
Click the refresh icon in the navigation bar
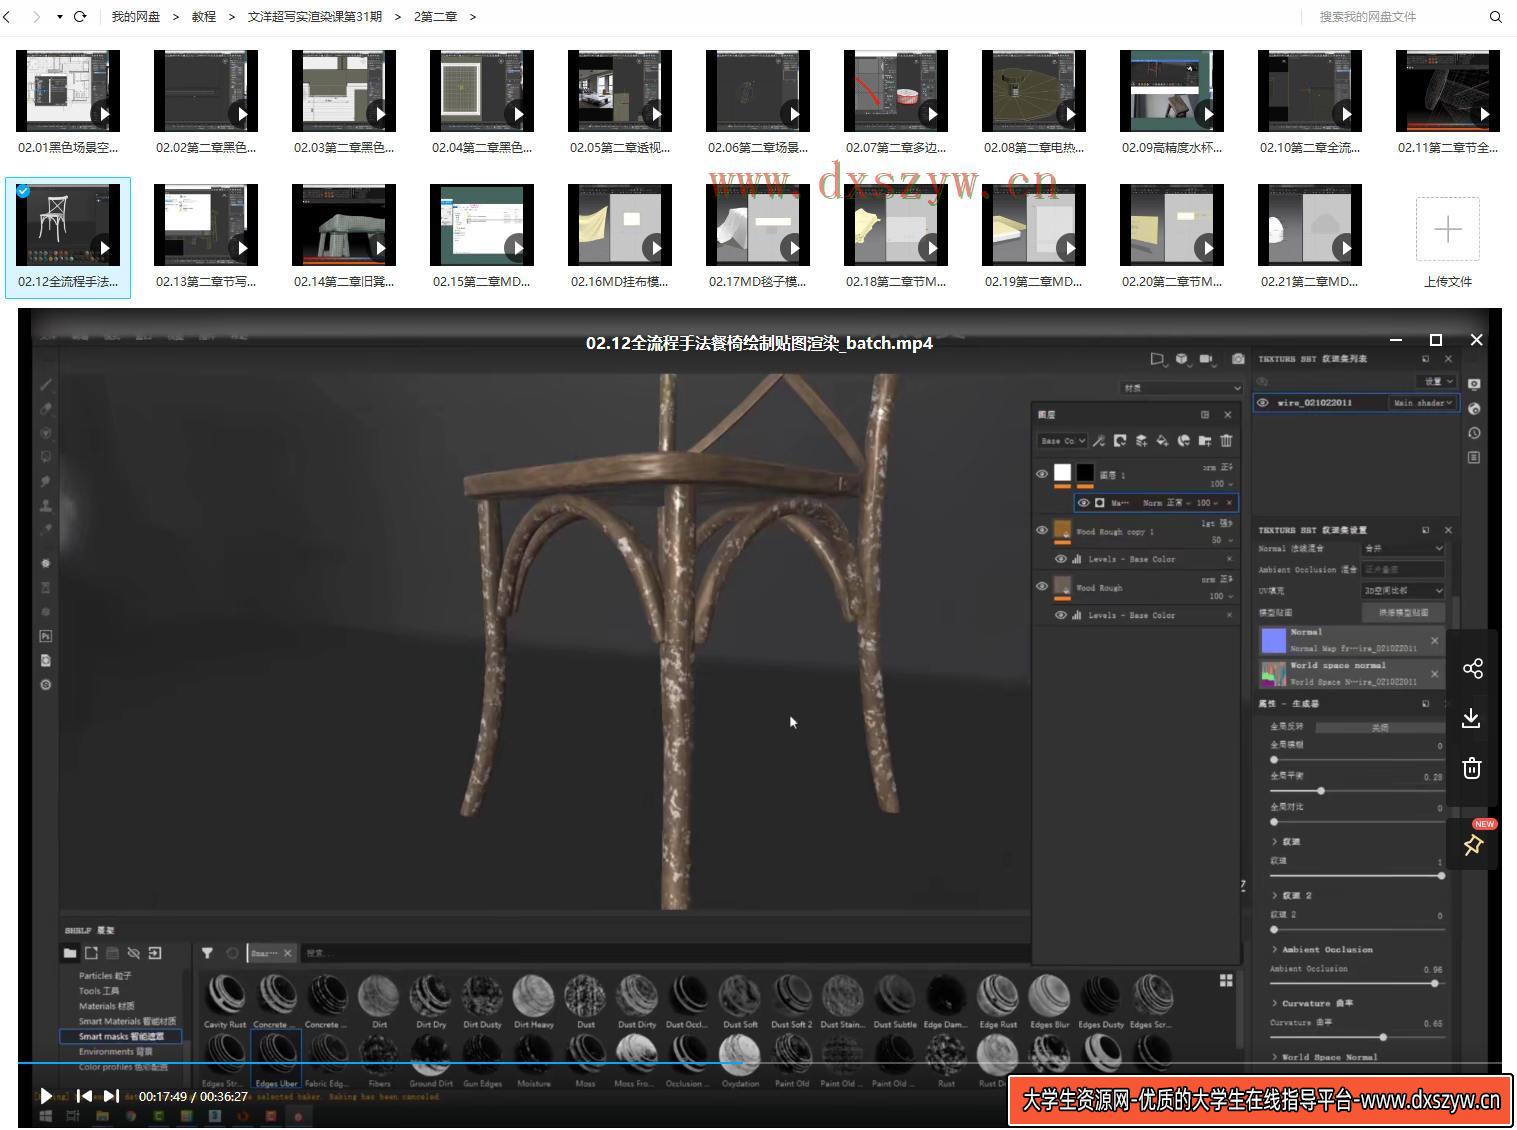click(80, 17)
